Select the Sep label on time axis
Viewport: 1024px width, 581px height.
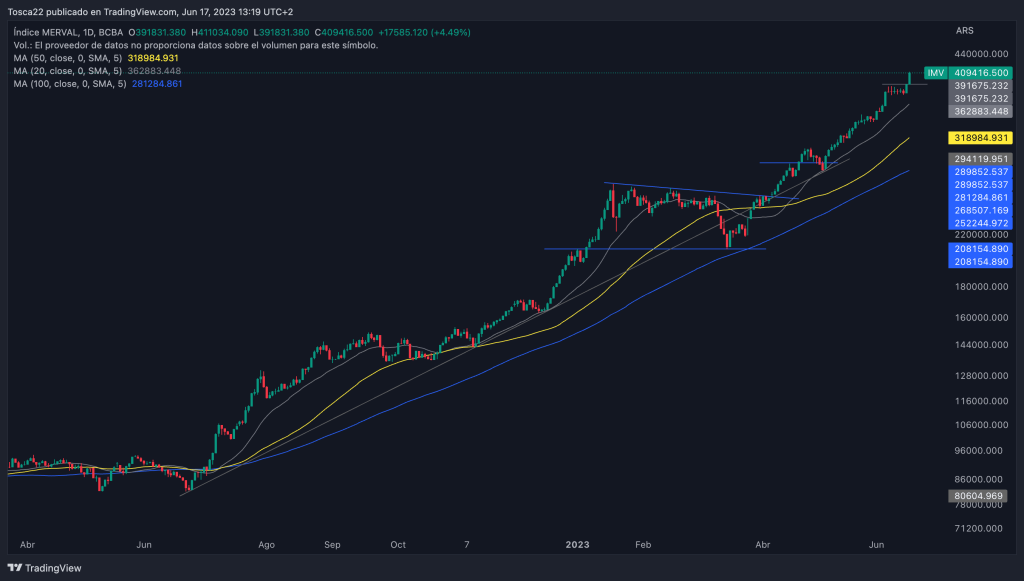(x=333, y=545)
